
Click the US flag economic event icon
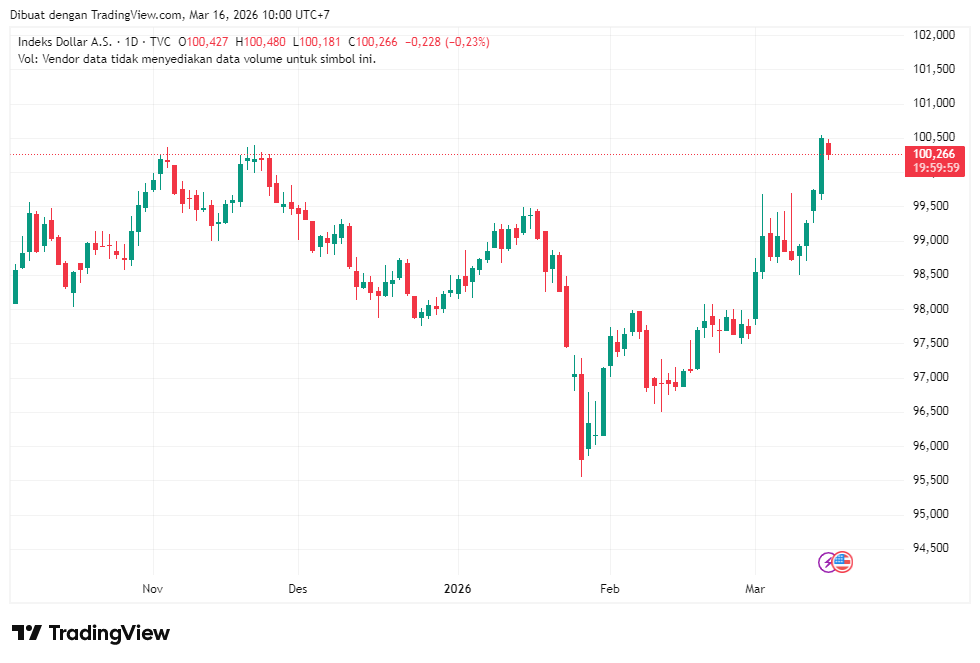(x=842, y=562)
